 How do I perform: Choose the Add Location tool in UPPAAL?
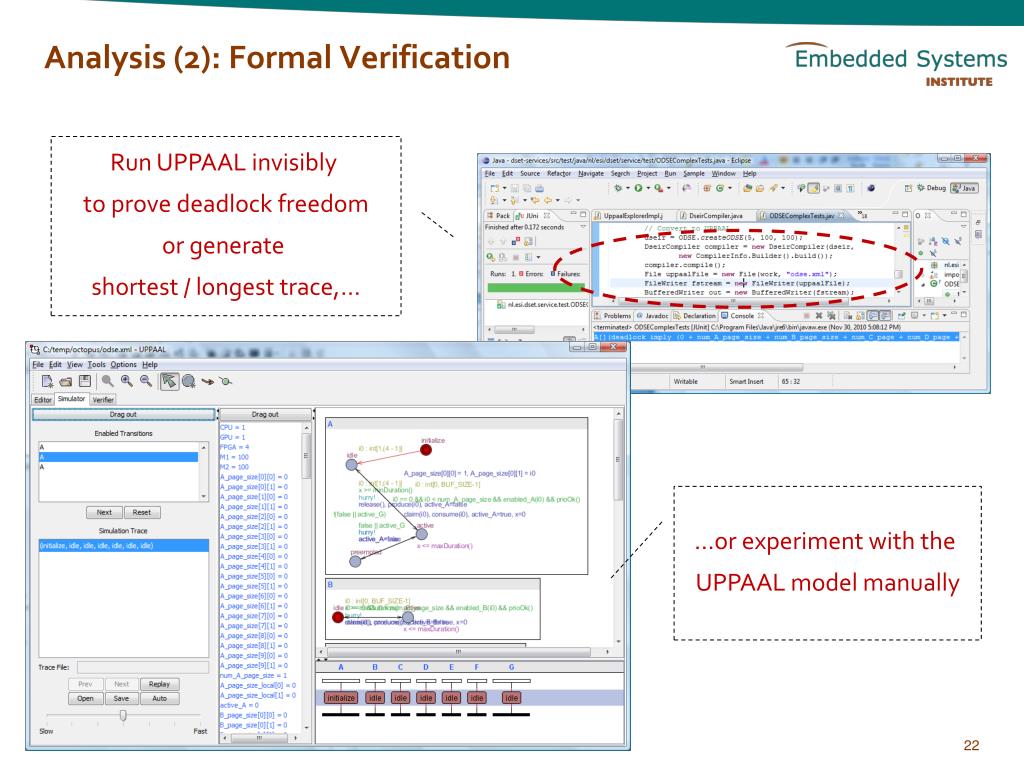tap(189, 381)
